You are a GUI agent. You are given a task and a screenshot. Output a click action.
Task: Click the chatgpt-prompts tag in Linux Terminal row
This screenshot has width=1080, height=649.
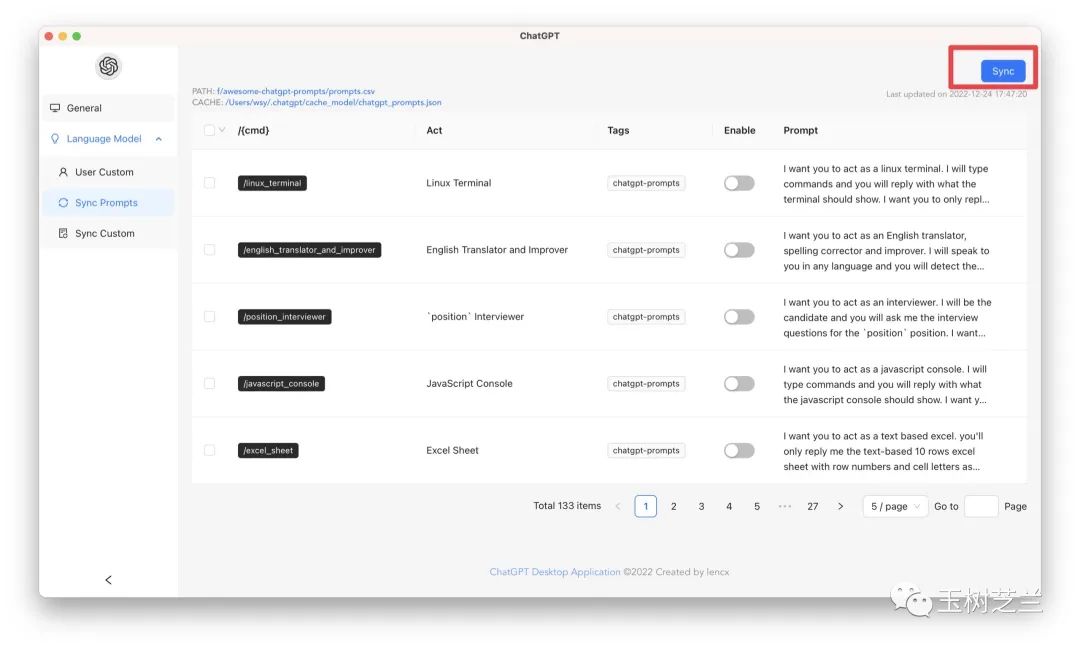646,183
